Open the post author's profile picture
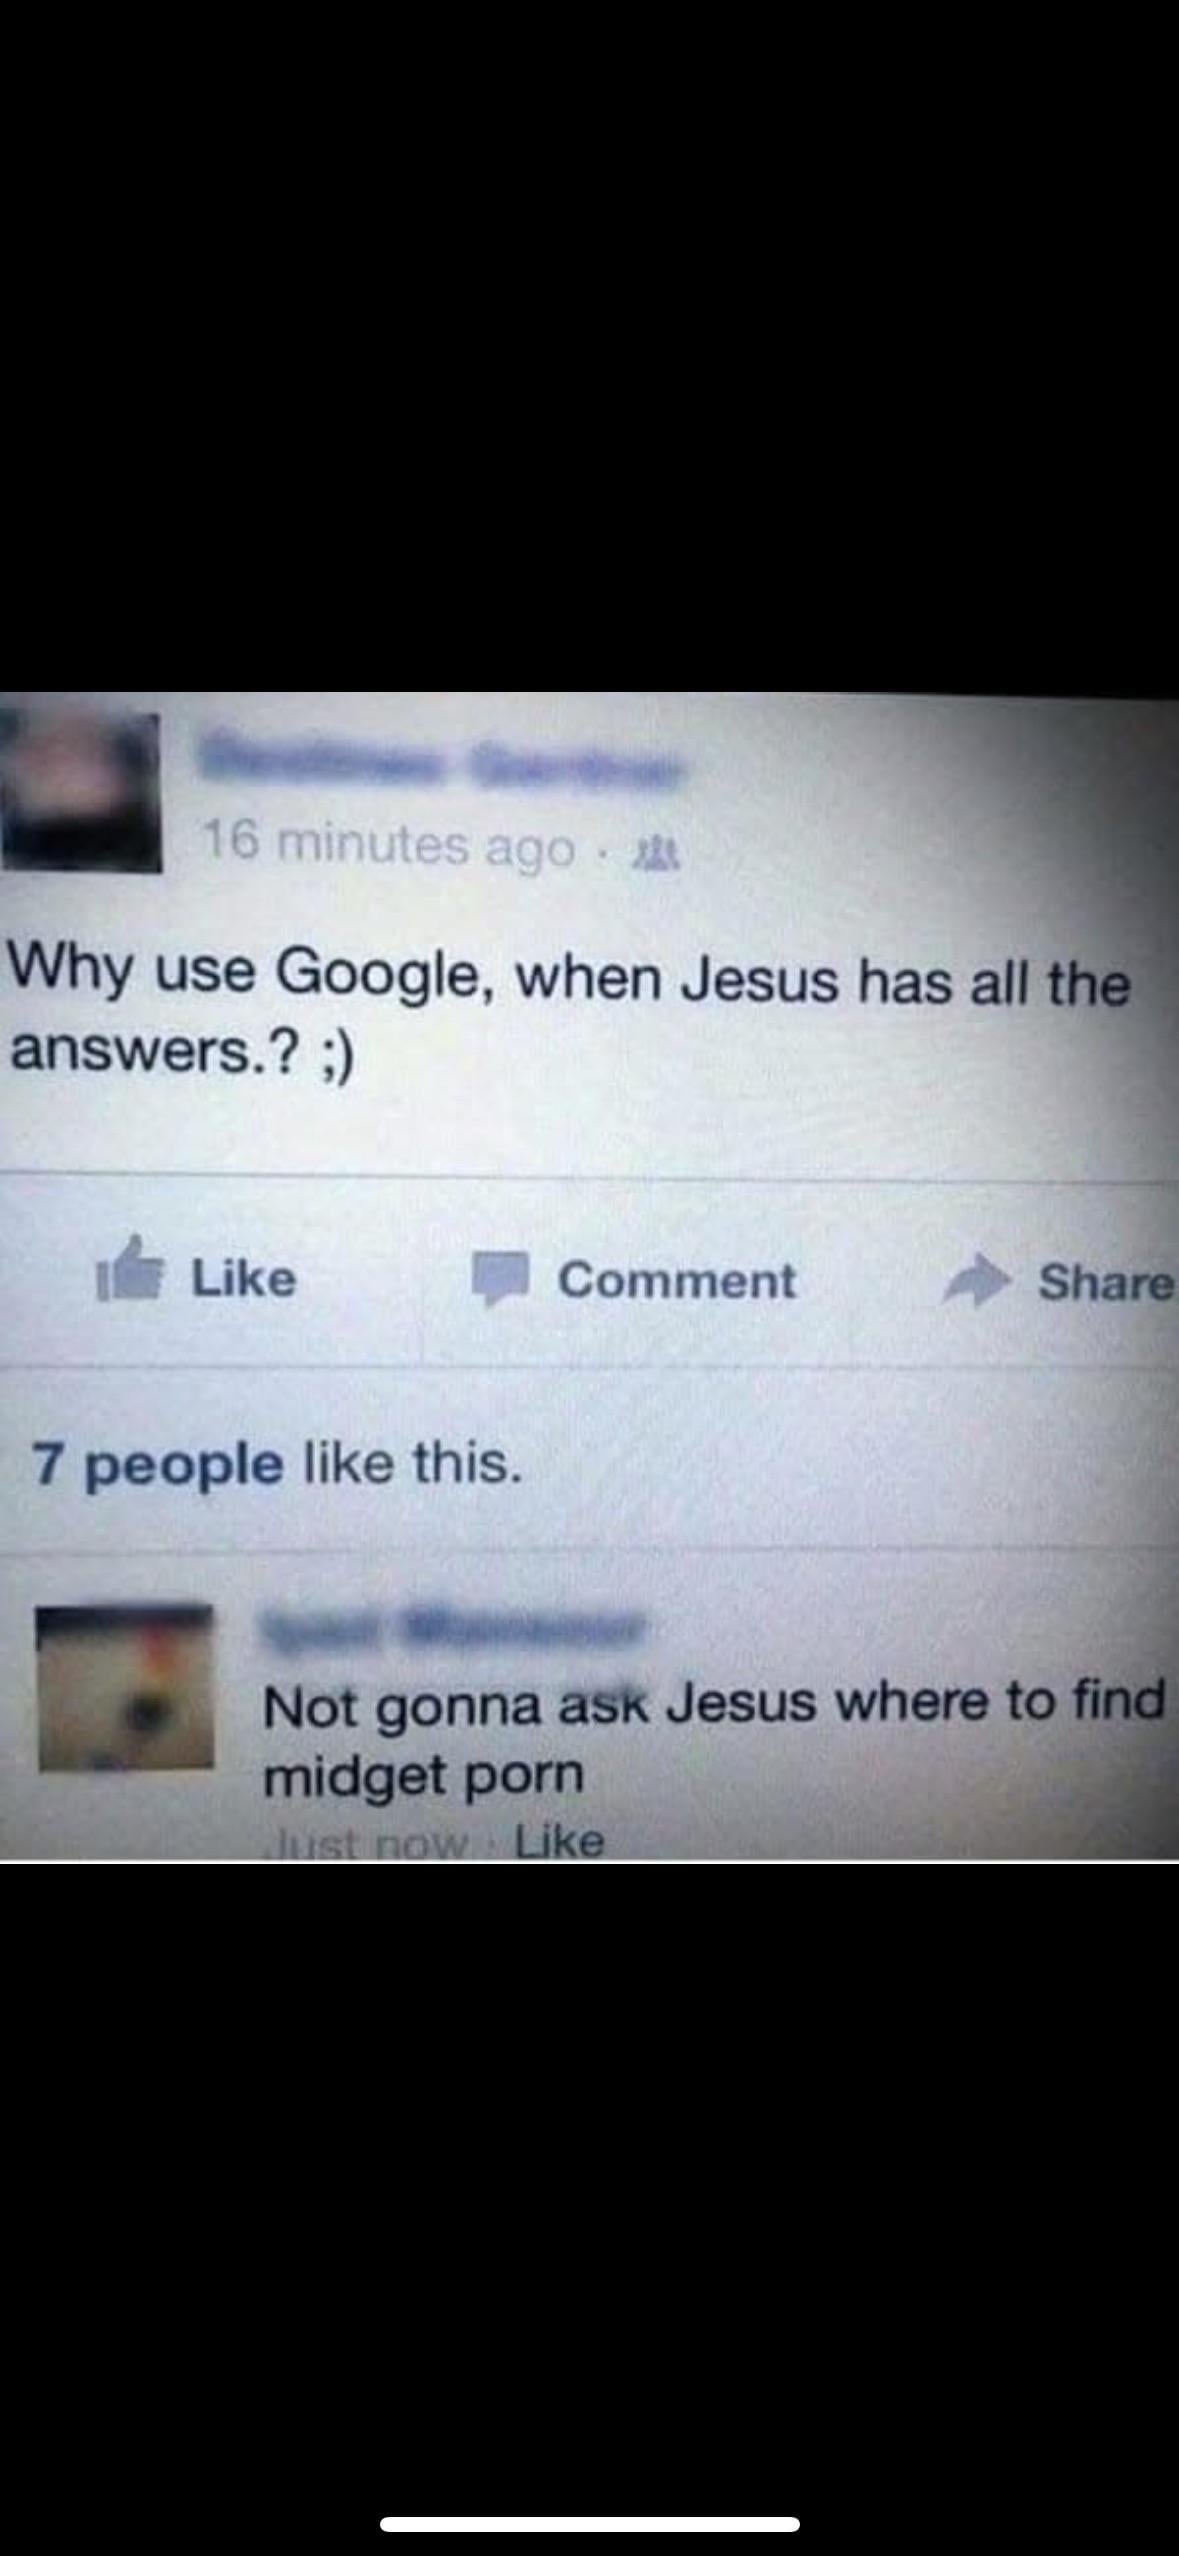This screenshot has height=2556, width=1179. click(x=80, y=790)
